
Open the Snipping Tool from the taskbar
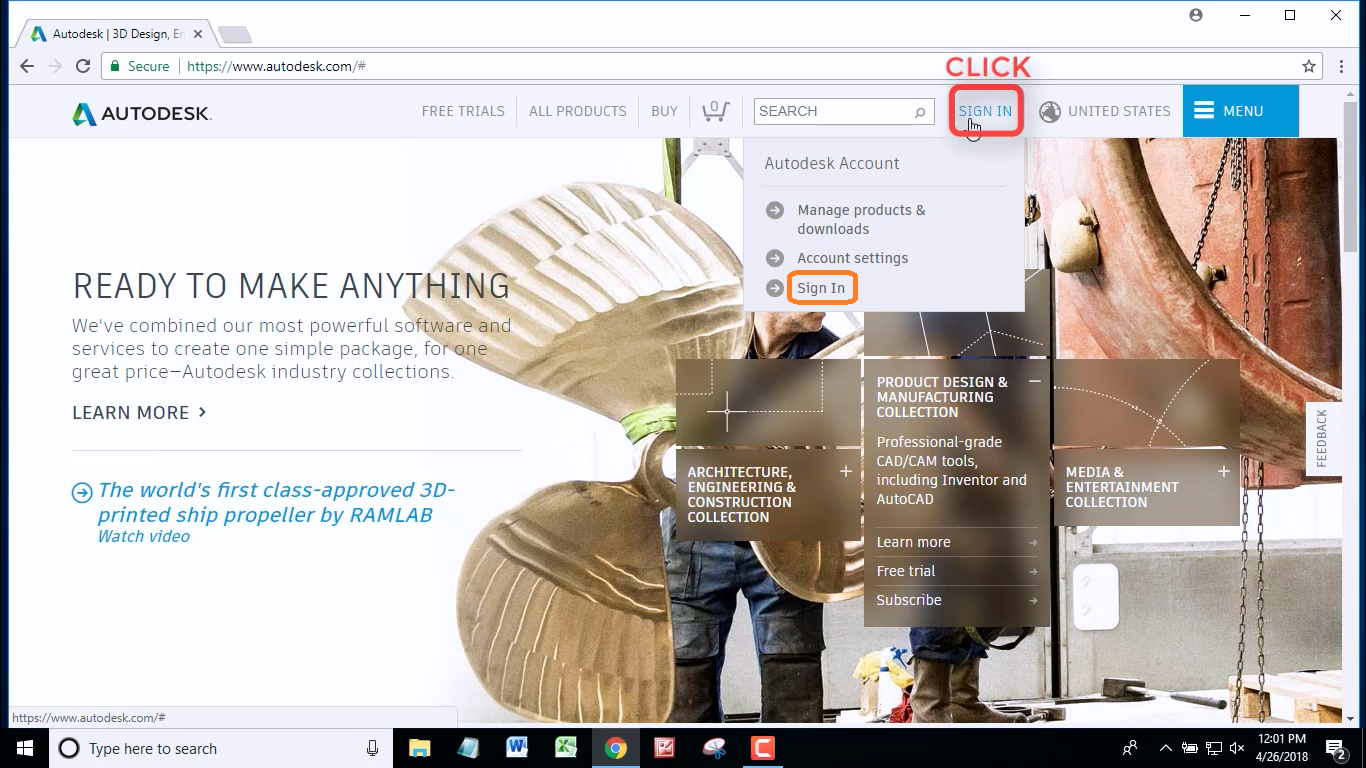714,748
